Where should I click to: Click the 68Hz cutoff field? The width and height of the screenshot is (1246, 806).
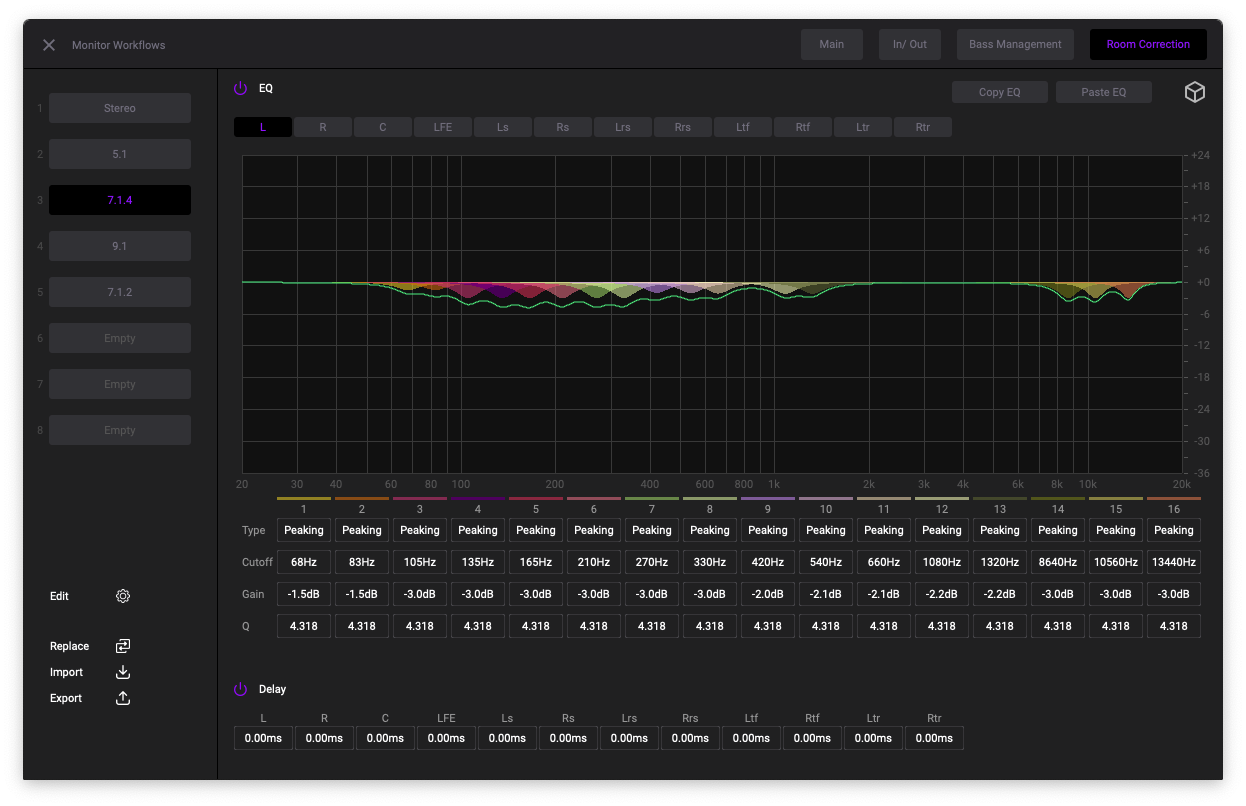coord(304,562)
